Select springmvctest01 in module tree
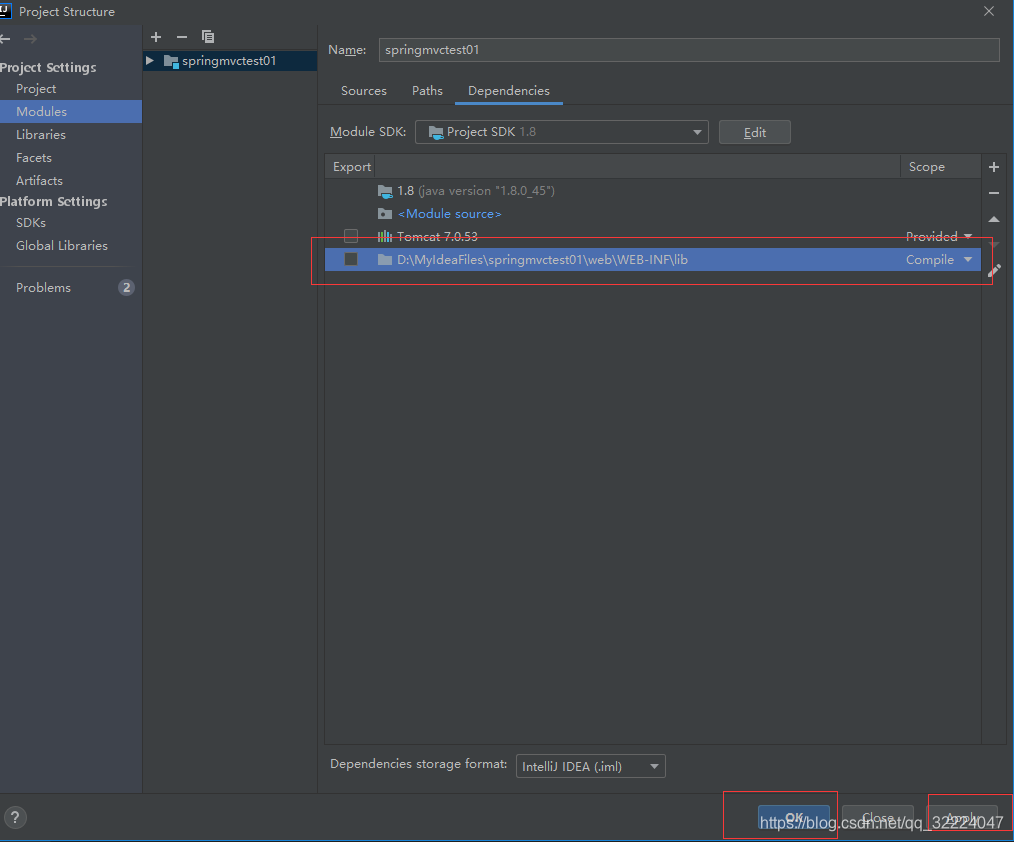This screenshot has width=1014, height=842. 230,61
